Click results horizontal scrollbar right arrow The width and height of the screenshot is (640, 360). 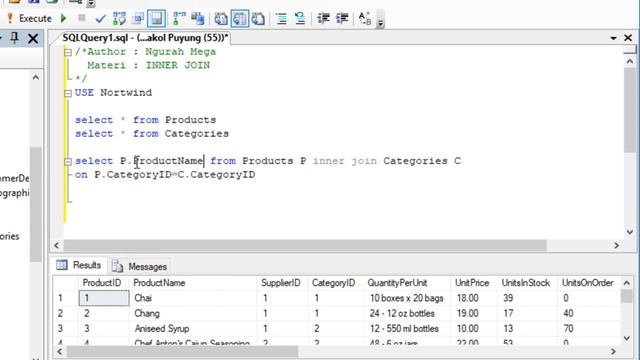coord(613,351)
